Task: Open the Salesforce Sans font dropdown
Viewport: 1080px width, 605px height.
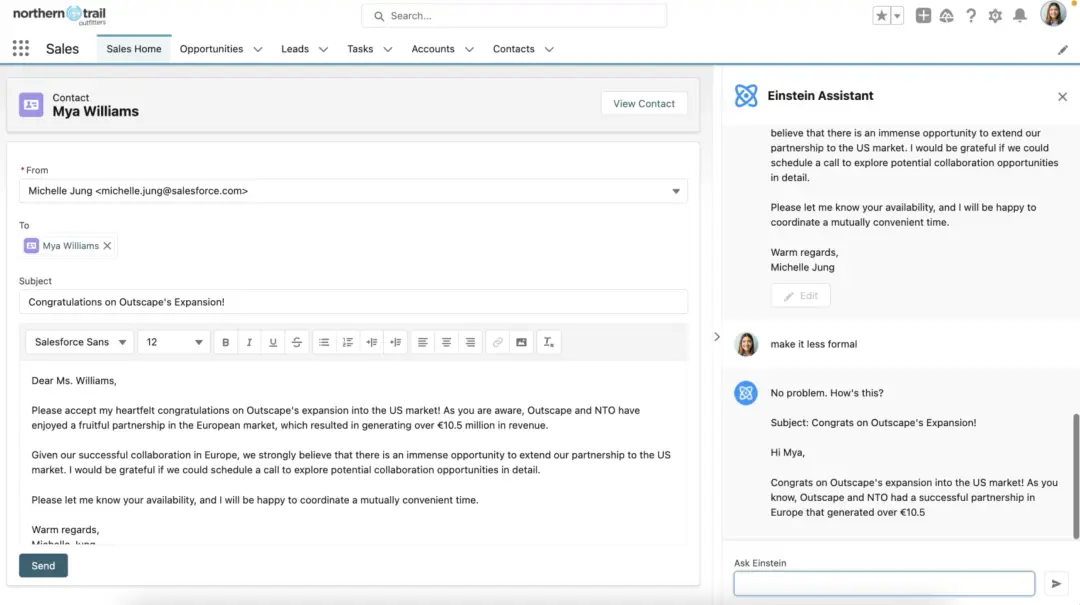Action: [79, 342]
